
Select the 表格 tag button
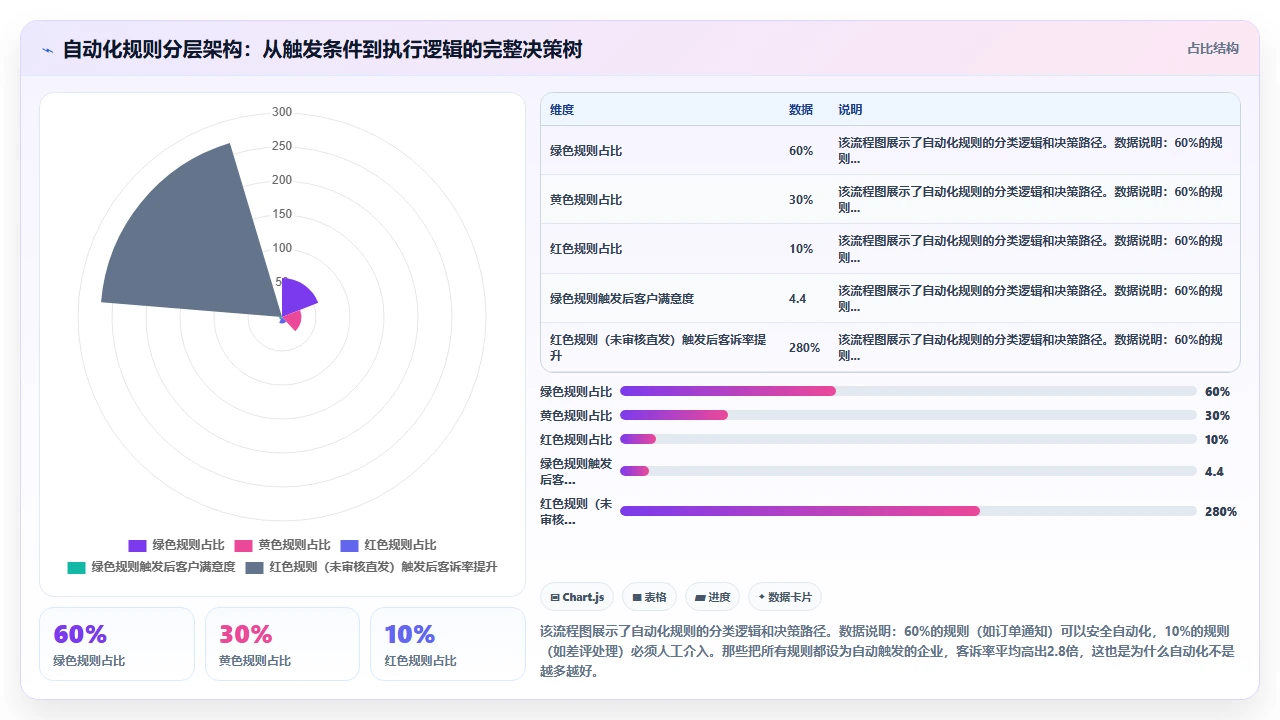(649, 597)
